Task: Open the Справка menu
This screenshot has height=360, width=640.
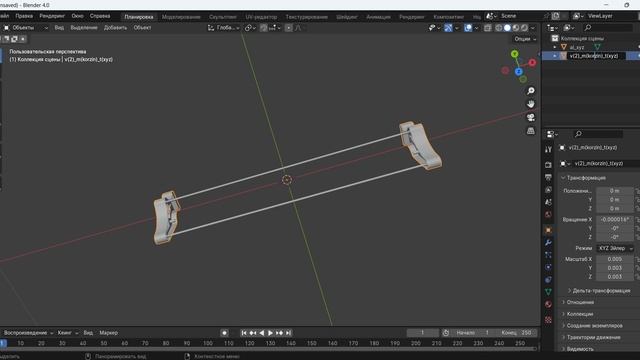Action: [100, 16]
